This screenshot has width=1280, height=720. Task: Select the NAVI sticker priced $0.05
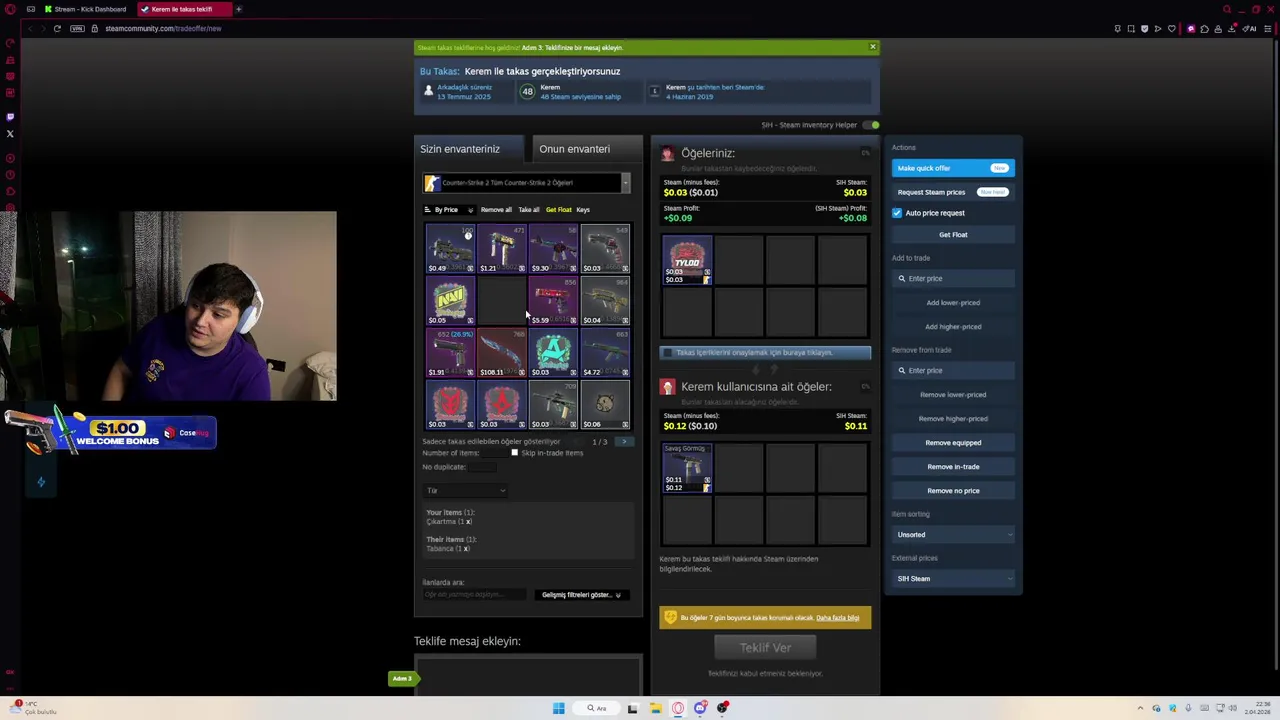(450, 300)
